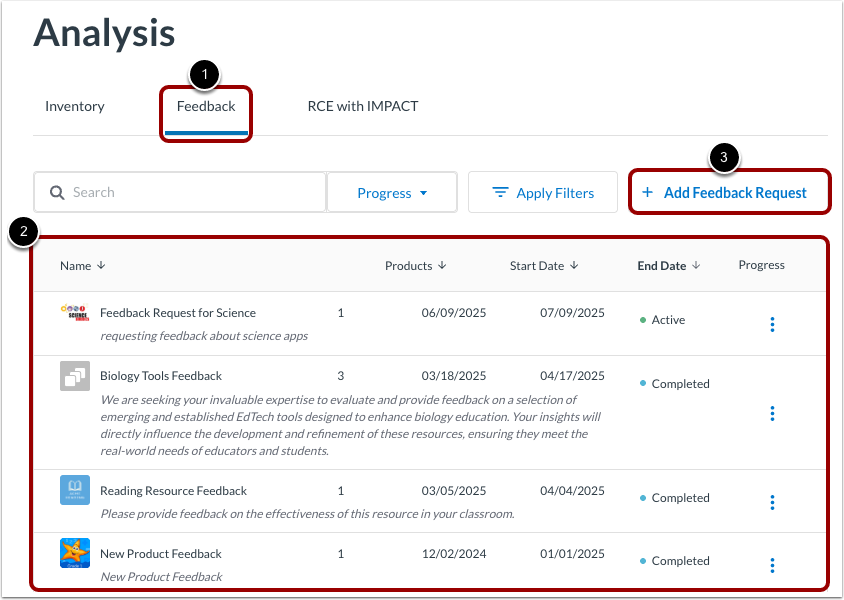844x600 pixels.
Task: Open options menu for New Product Feedback
Action: 772,565
